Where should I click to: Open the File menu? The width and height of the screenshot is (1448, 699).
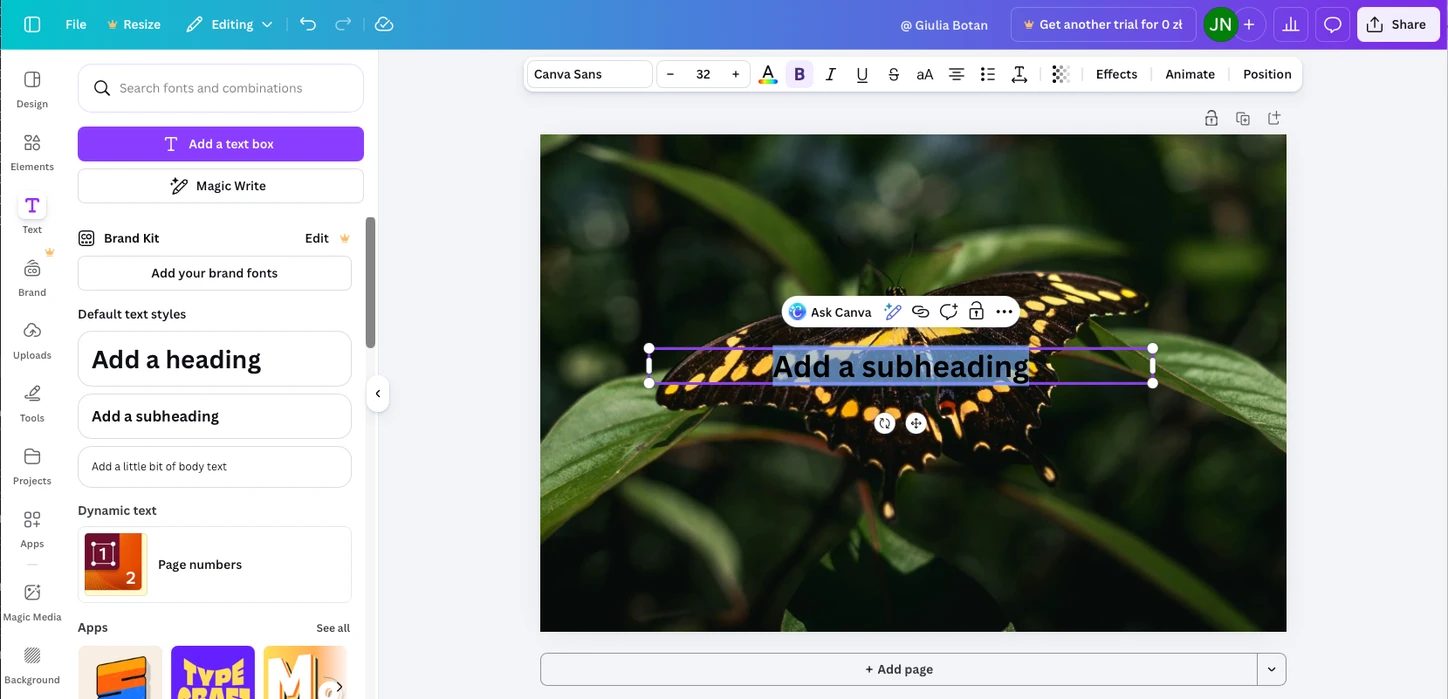pyautogui.click(x=75, y=24)
